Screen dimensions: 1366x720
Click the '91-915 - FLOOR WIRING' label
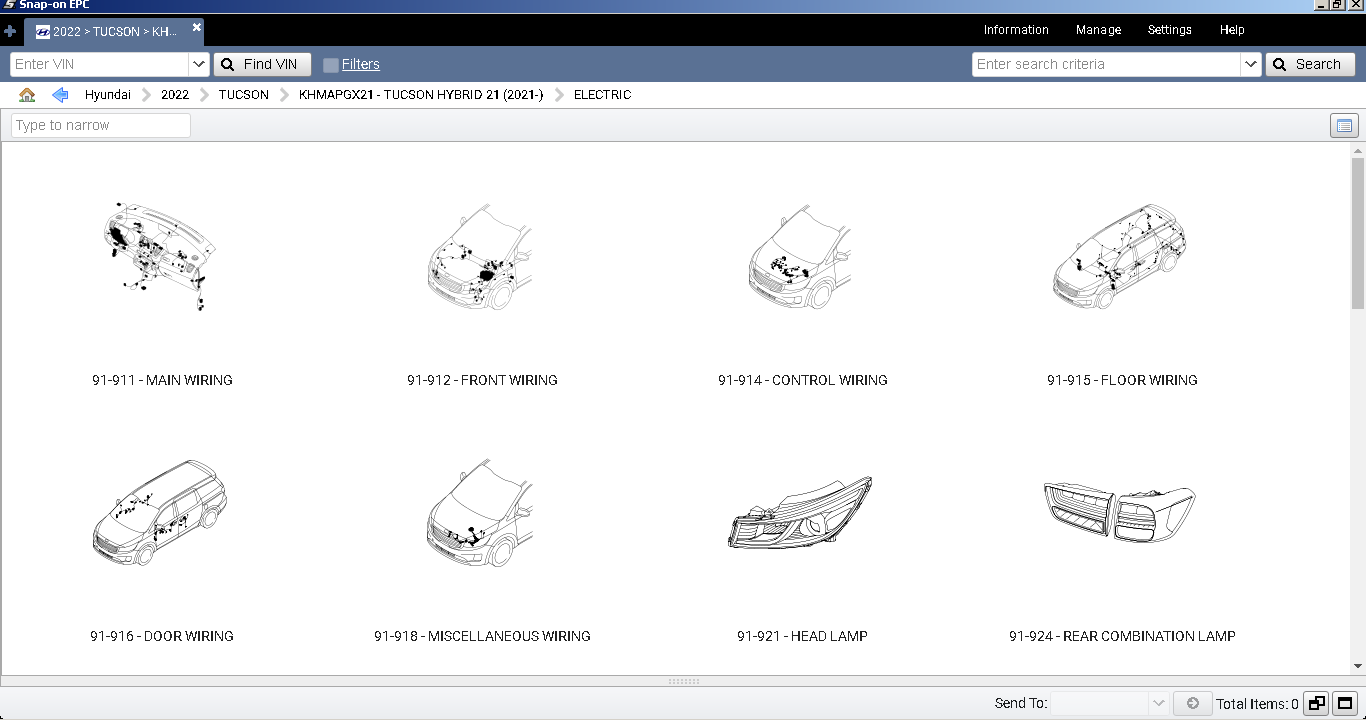tap(1122, 380)
